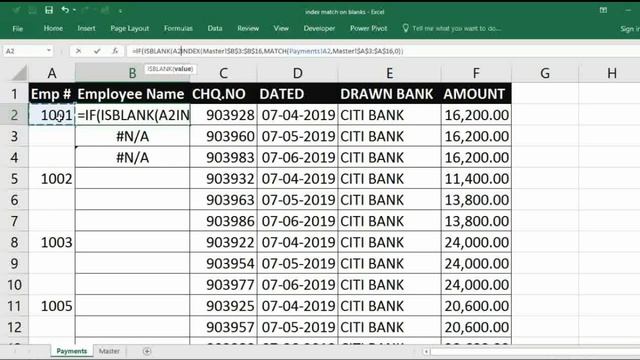
Task: Click cheque number 903928
Action: [224, 115]
